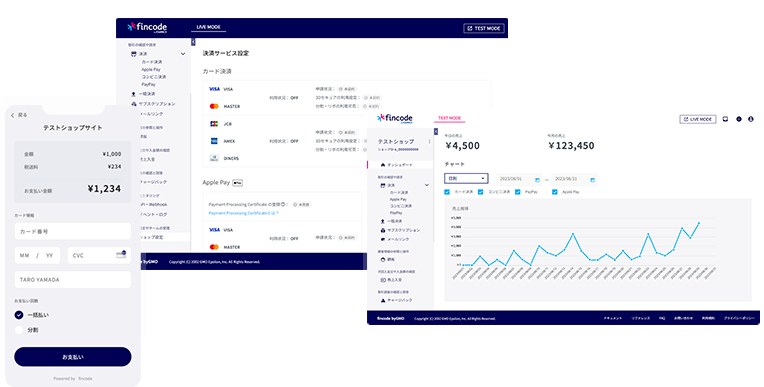Open the chart start date field
Viewport: 764px width, 387px height.
click(x=519, y=179)
